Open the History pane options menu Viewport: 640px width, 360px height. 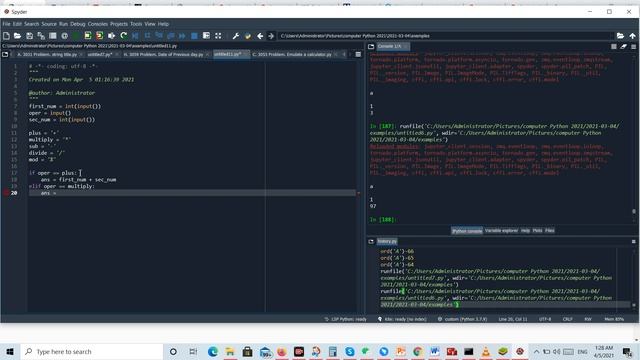633,242
